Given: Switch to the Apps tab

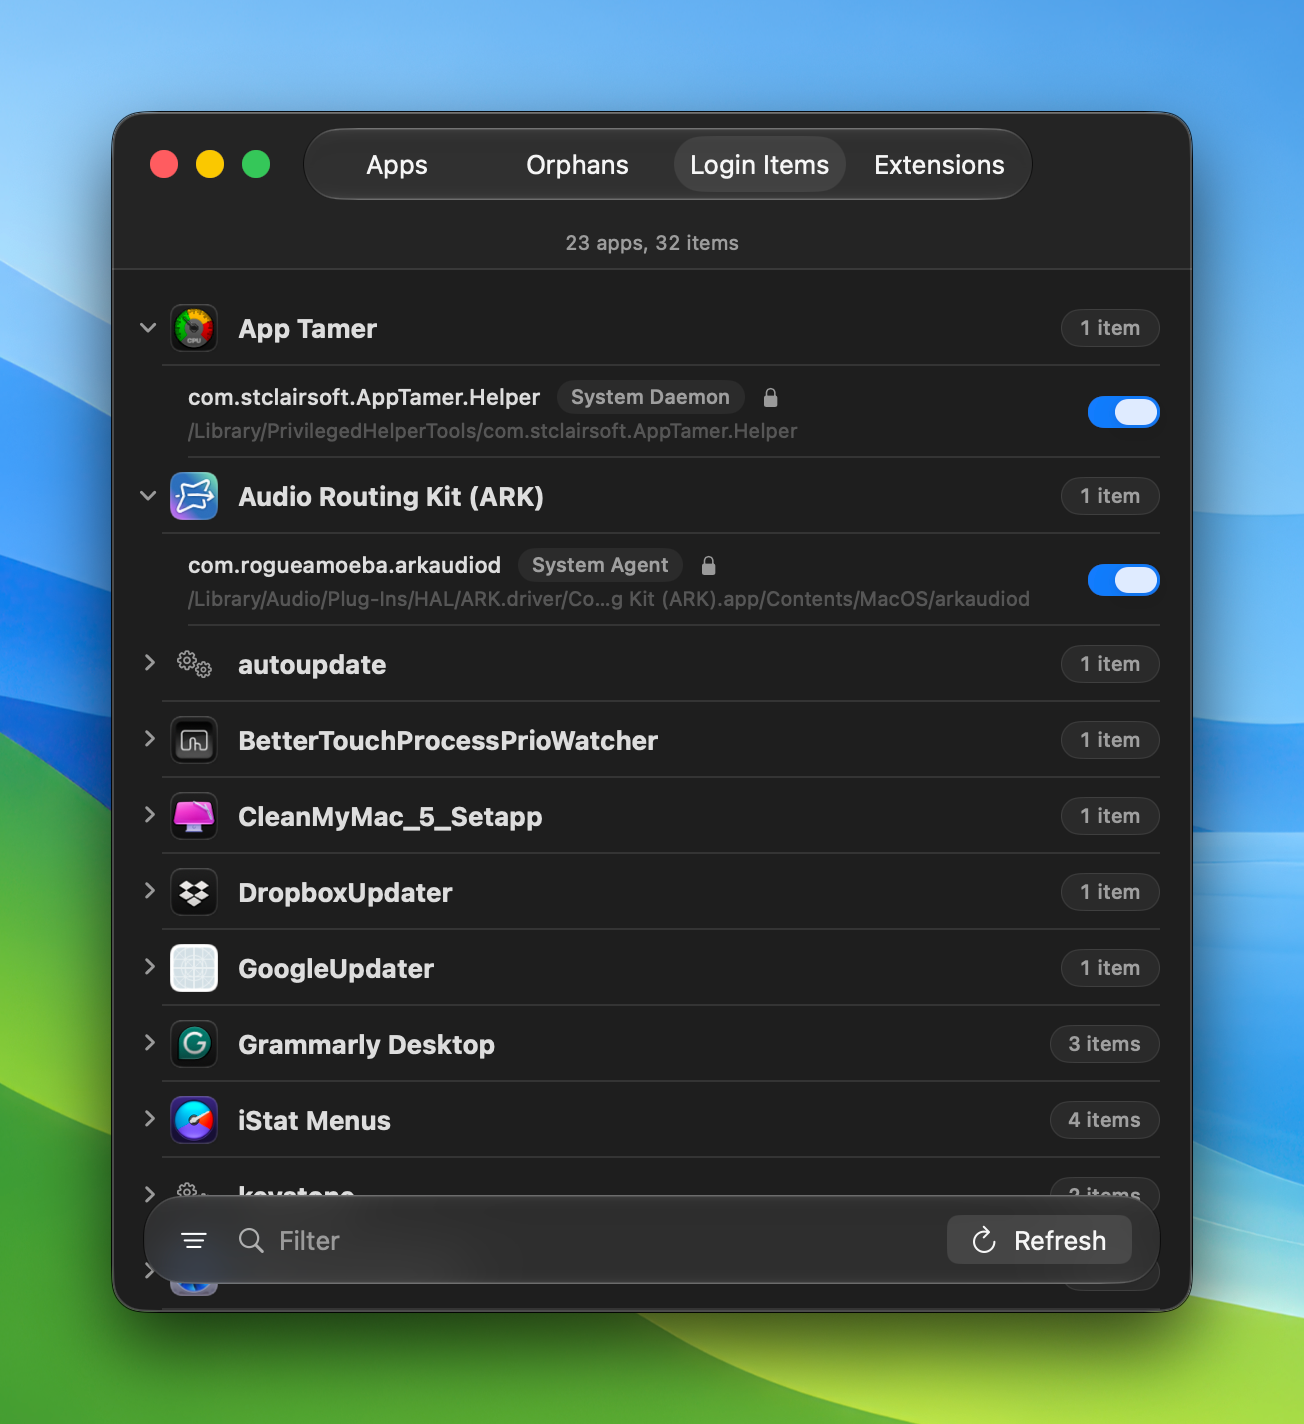Looking at the screenshot, I should (397, 165).
